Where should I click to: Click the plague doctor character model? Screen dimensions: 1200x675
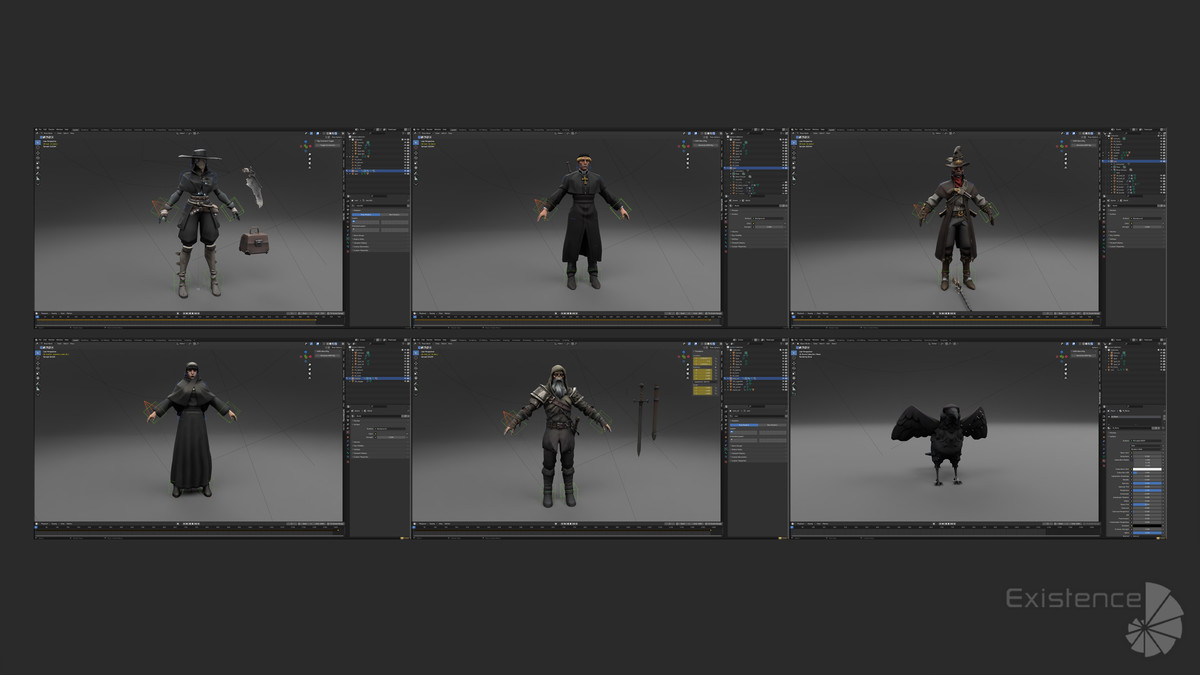click(199, 223)
